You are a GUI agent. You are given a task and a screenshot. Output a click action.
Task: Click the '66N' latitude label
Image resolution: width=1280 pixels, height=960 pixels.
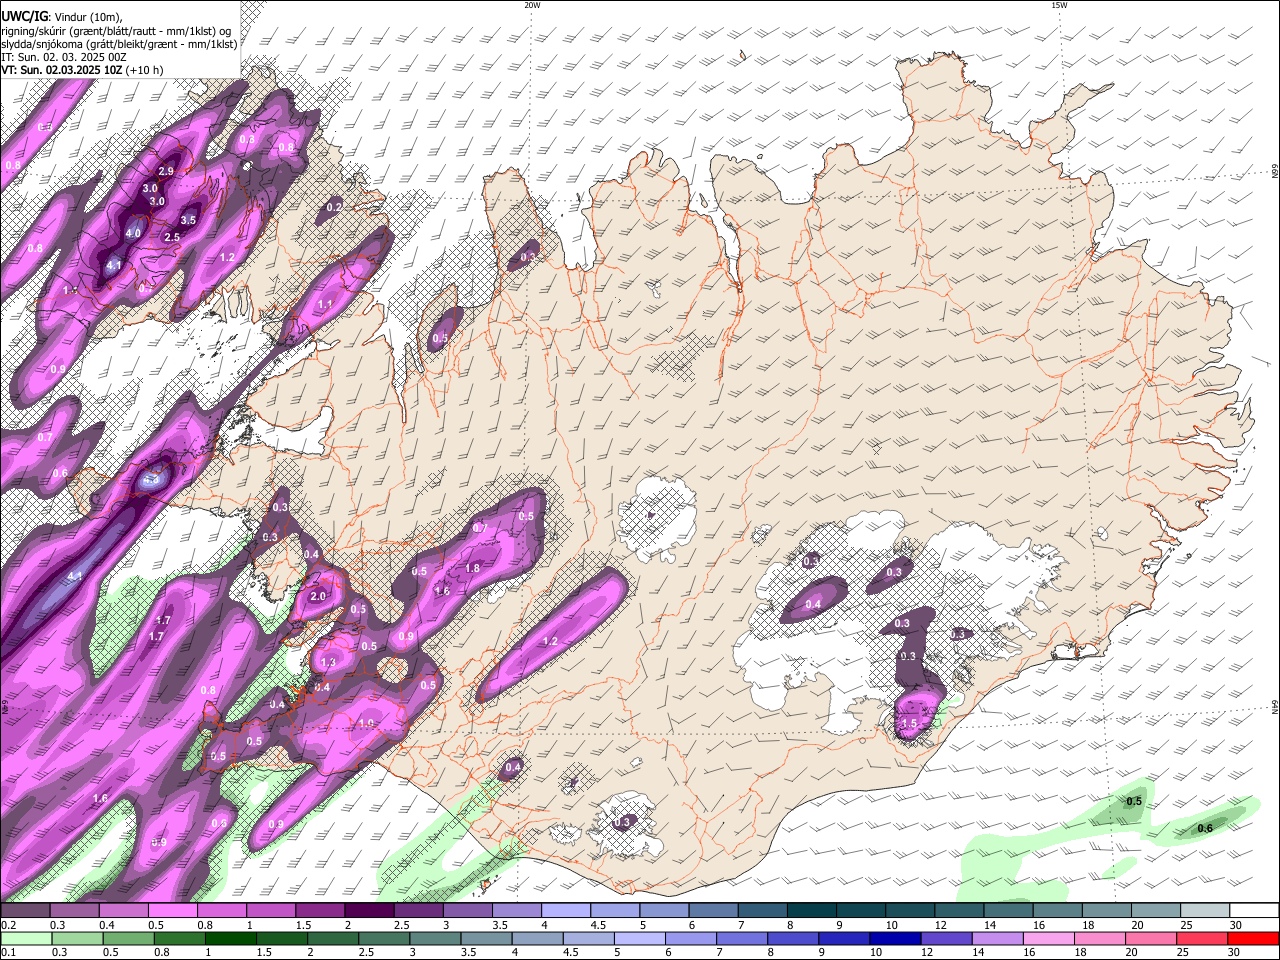pos(1275,173)
